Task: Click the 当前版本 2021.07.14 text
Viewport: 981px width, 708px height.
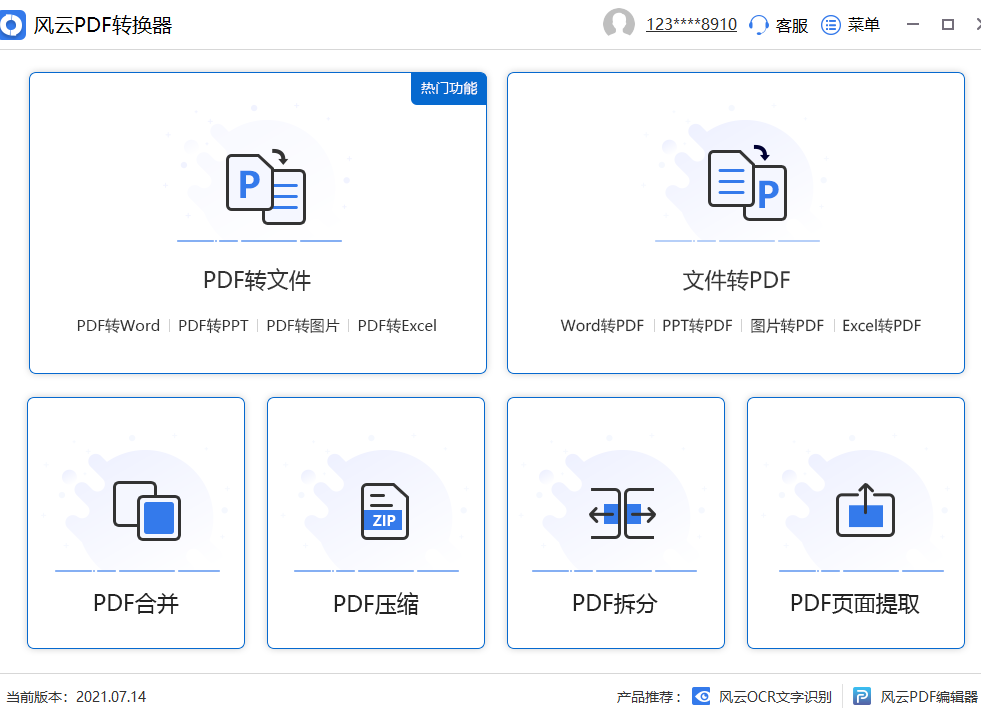Action: [76, 697]
